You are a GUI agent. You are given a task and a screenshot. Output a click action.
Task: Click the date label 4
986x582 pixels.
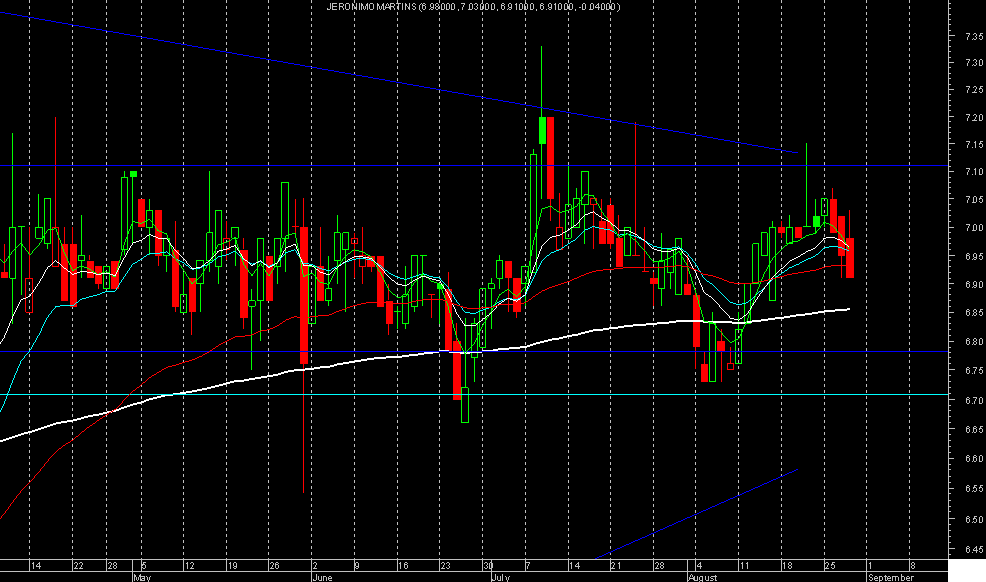click(x=699, y=566)
